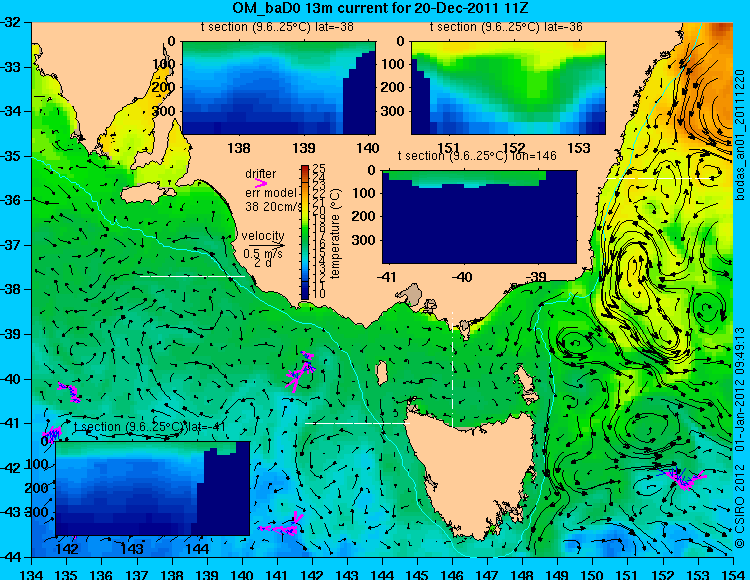Open the lat=-36 temperature section inset plot
The height and width of the screenshot is (580, 750).
508,88
